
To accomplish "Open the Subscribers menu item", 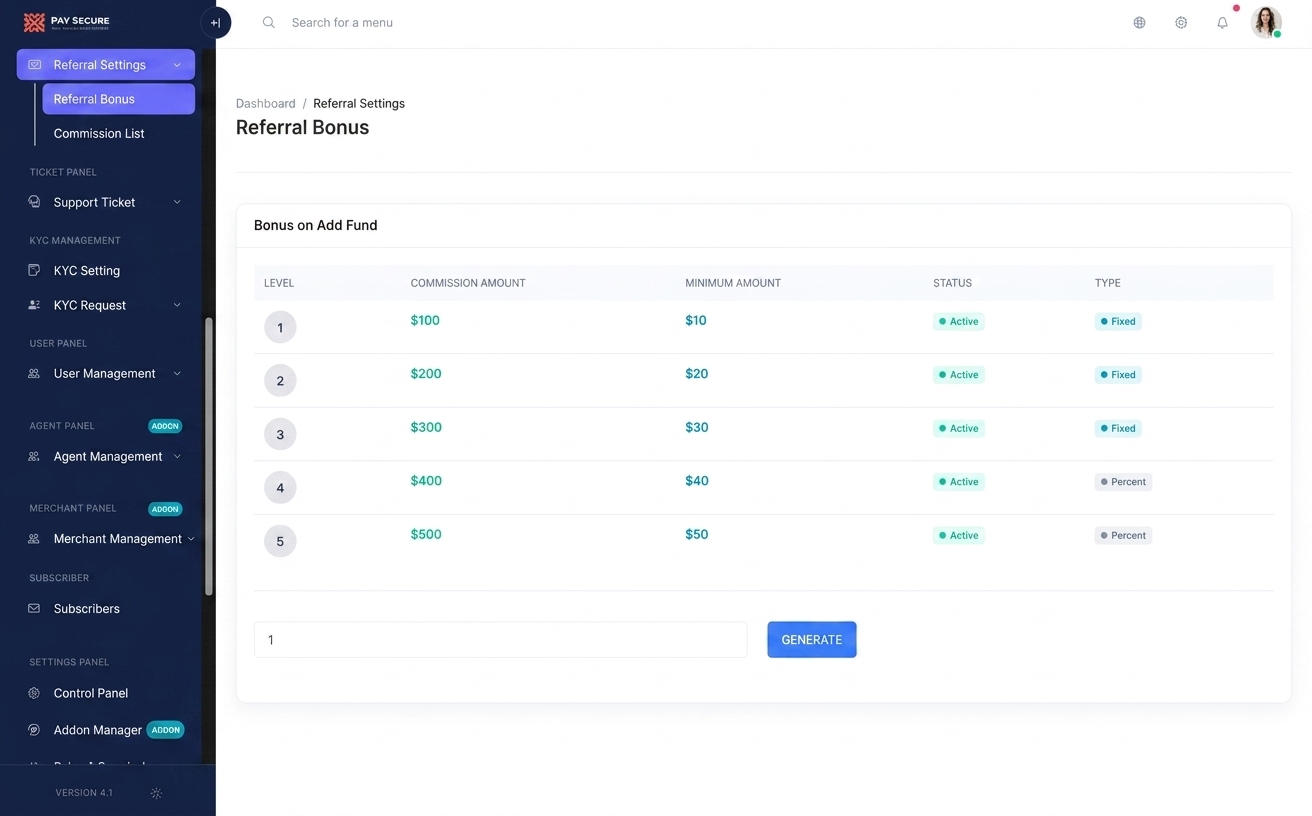I will click(x=87, y=609).
